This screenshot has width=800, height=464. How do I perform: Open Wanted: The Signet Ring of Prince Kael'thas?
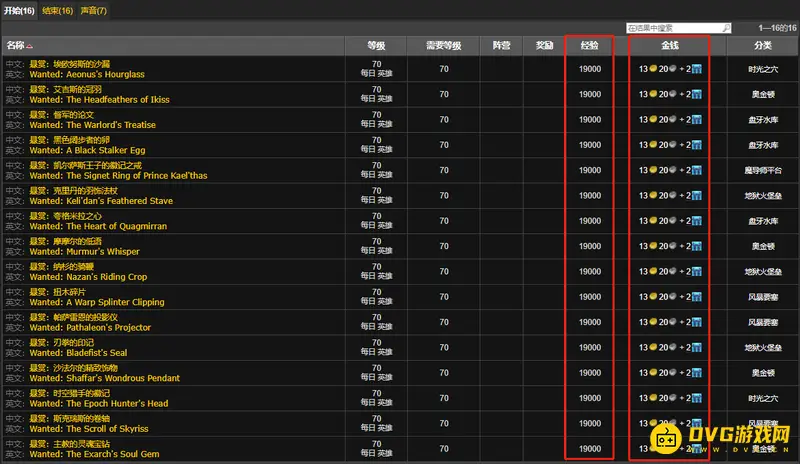(x=118, y=176)
